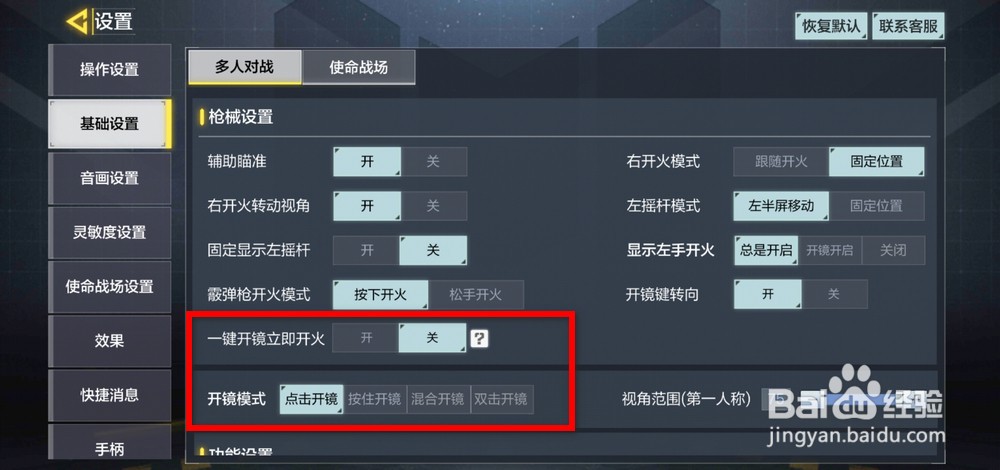Screen dimensions: 1000x470
Task: Open the question mark help icon
Action: [479, 339]
